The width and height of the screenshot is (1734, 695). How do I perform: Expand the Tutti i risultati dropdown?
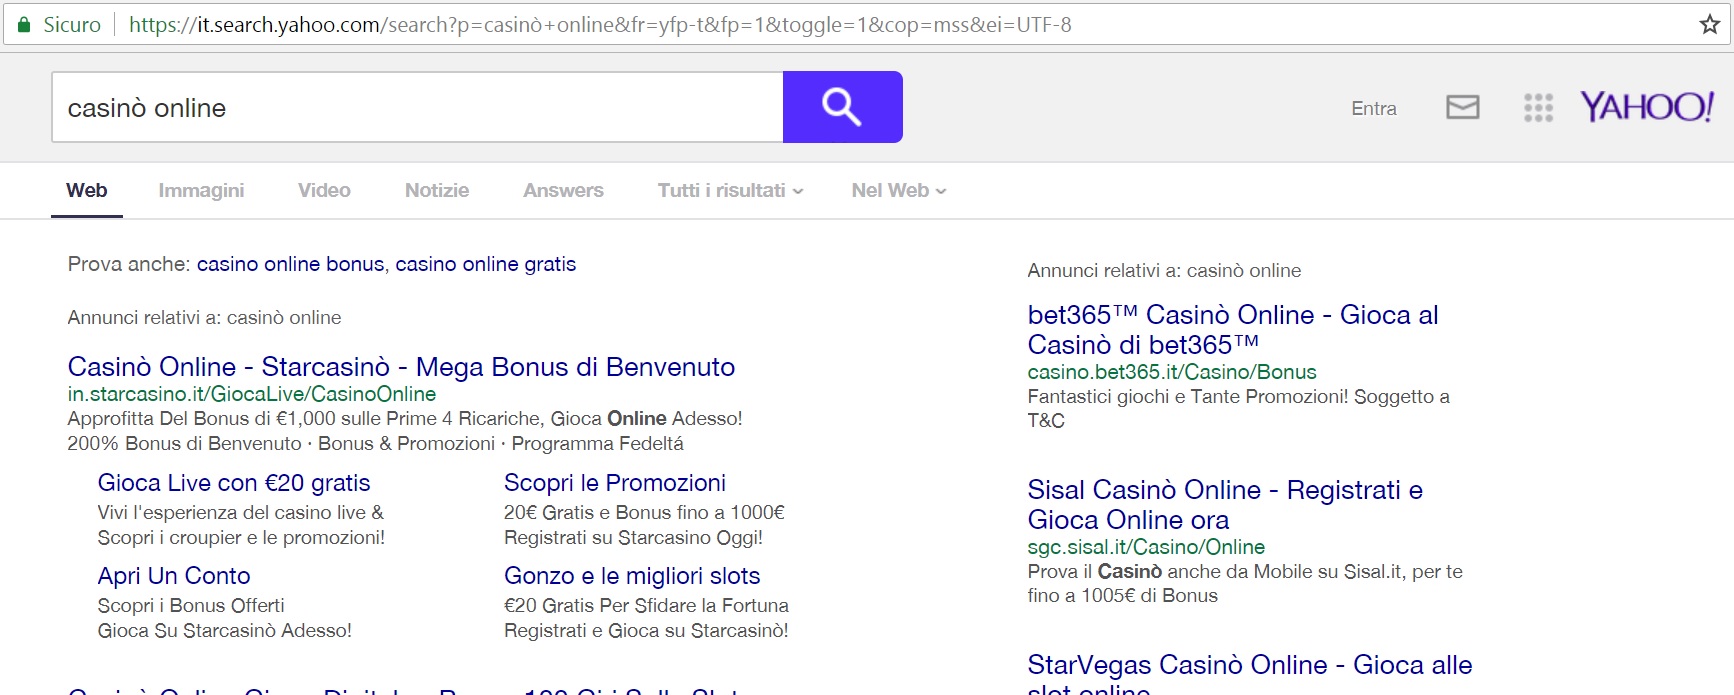730,190
